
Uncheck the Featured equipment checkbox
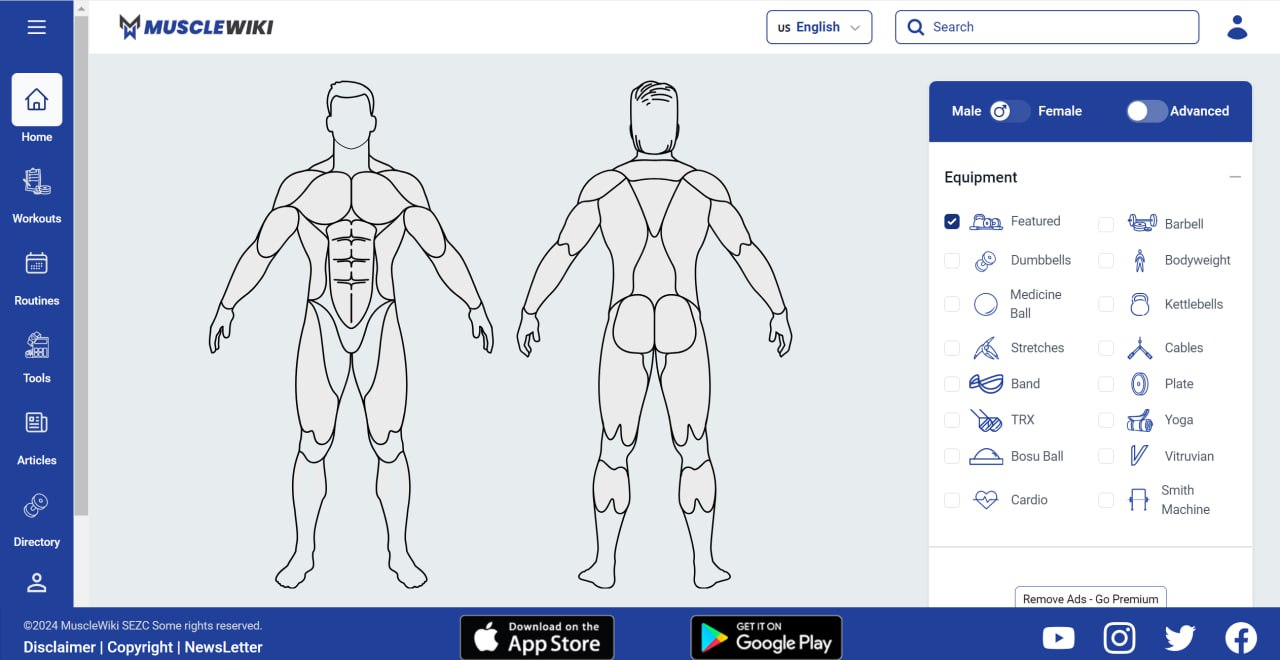(952, 221)
